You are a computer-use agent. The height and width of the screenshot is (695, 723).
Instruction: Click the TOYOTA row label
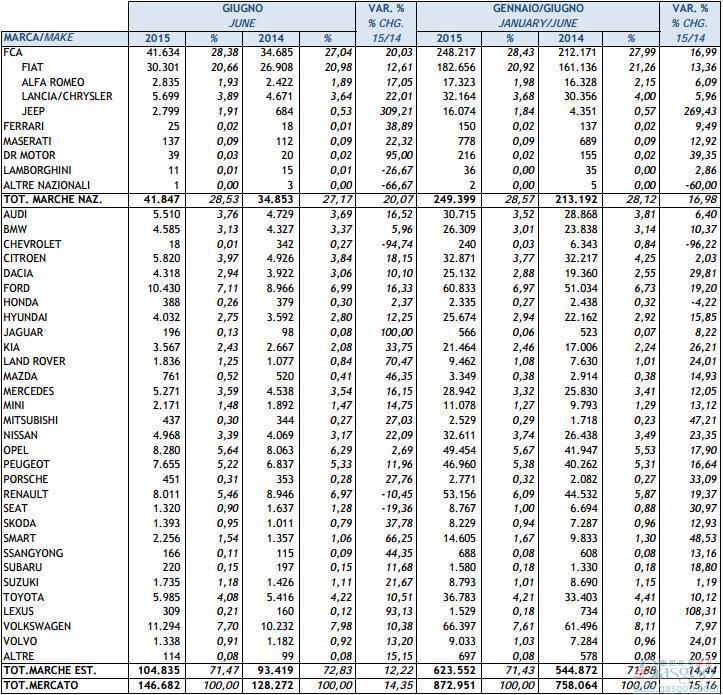point(24,597)
